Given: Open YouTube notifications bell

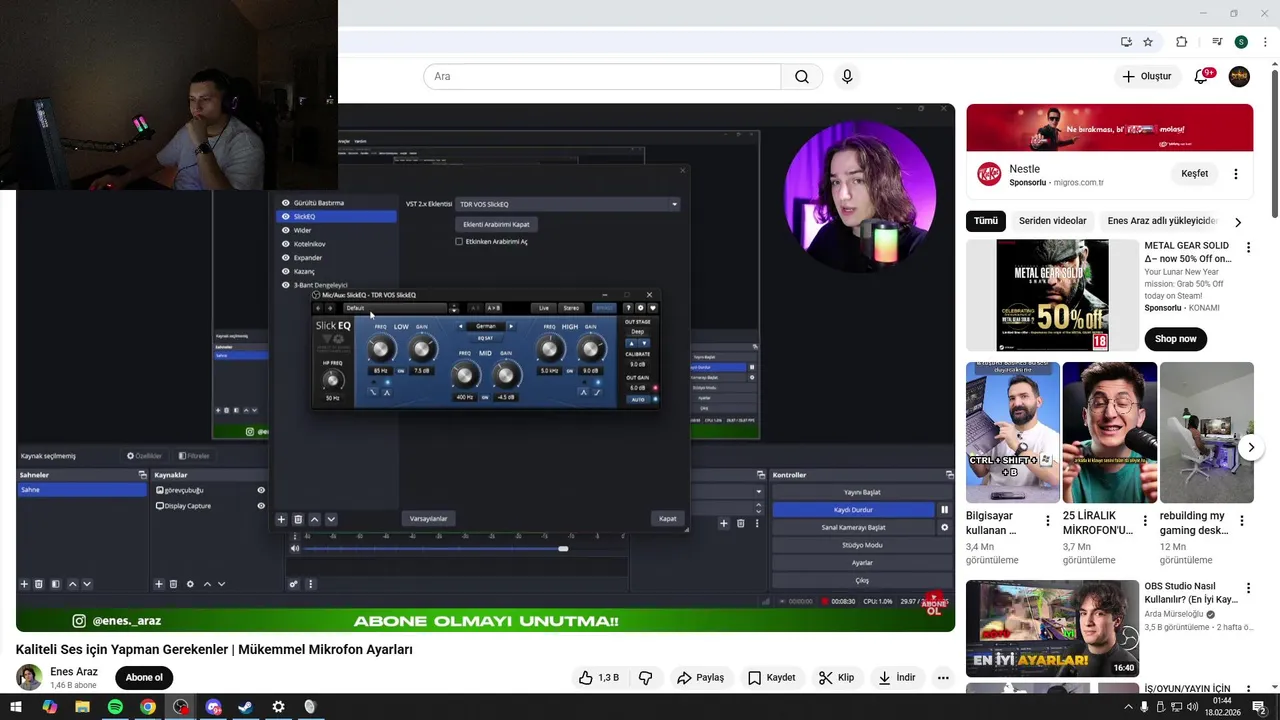Looking at the screenshot, I should (1203, 76).
